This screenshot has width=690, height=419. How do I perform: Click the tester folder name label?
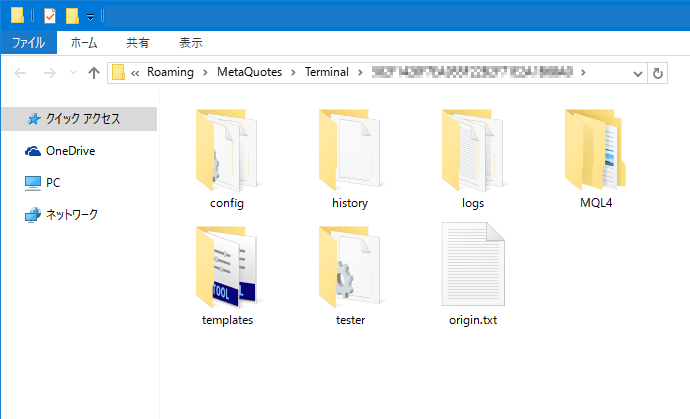point(350,320)
